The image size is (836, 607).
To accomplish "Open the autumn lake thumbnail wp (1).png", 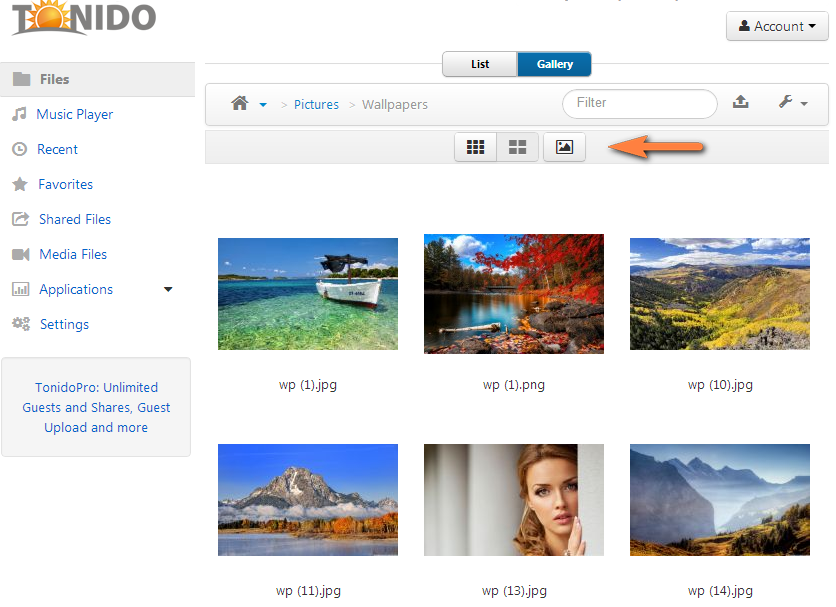I will (x=513, y=294).
